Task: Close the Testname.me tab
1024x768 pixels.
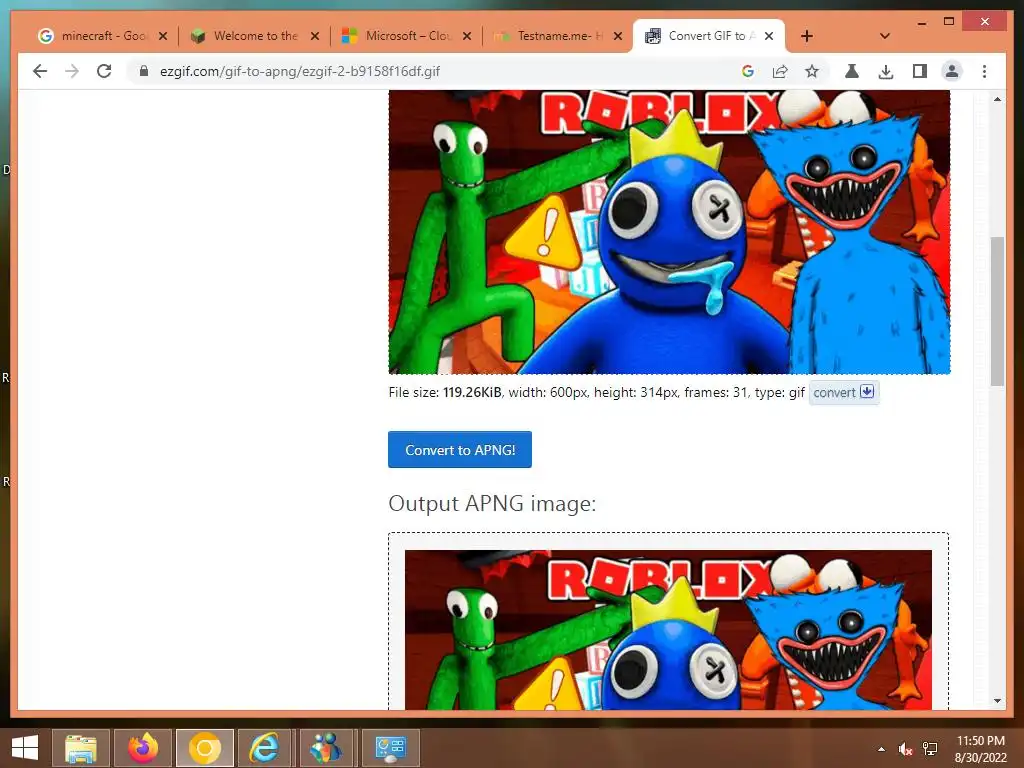Action: 618,36
